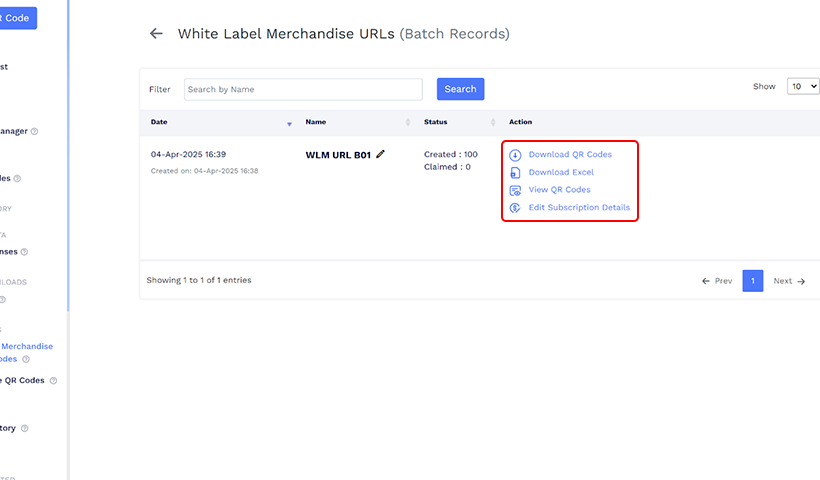
Task: Click the back arrow beside page title
Action: click(156, 34)
